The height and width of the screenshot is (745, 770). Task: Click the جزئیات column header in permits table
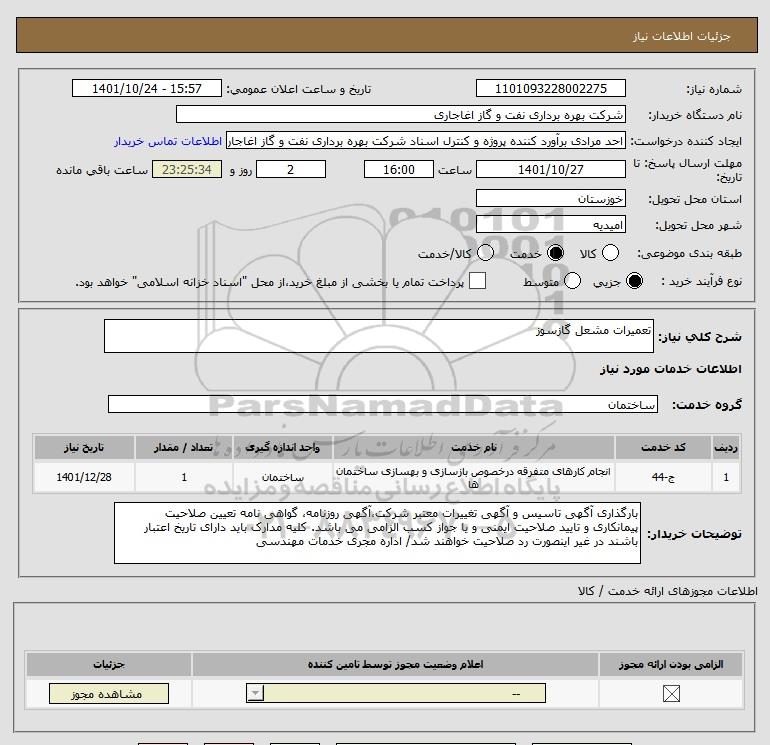pos(109,664)
